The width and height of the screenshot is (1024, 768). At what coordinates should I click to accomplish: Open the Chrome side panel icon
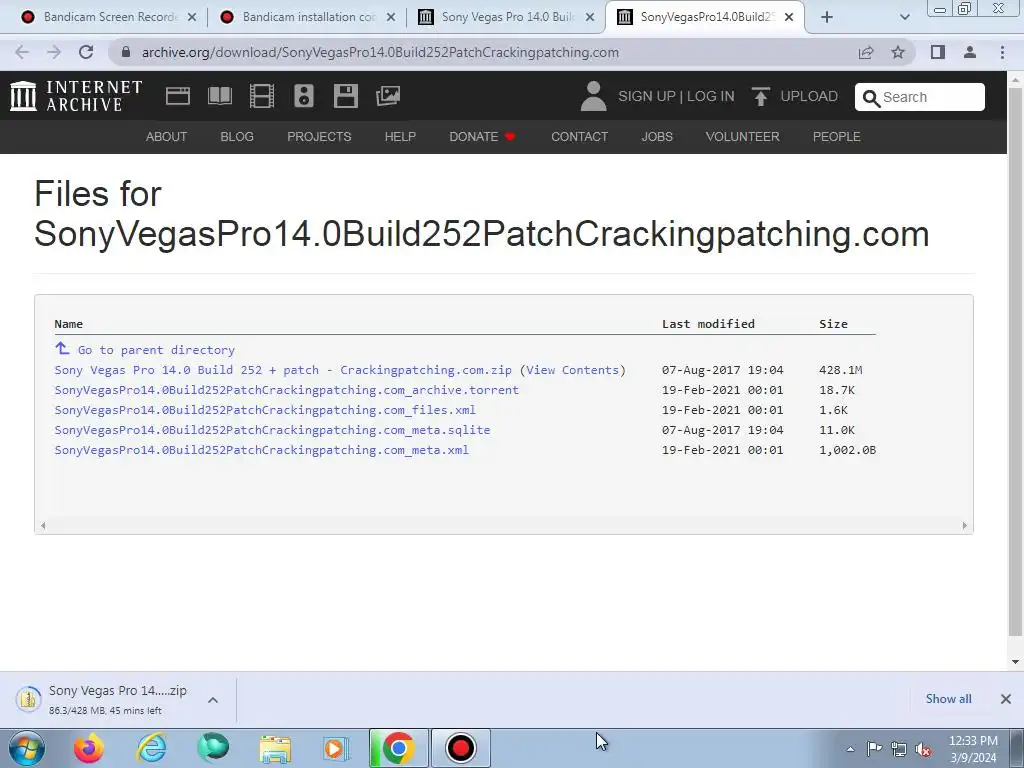point(938,52)
